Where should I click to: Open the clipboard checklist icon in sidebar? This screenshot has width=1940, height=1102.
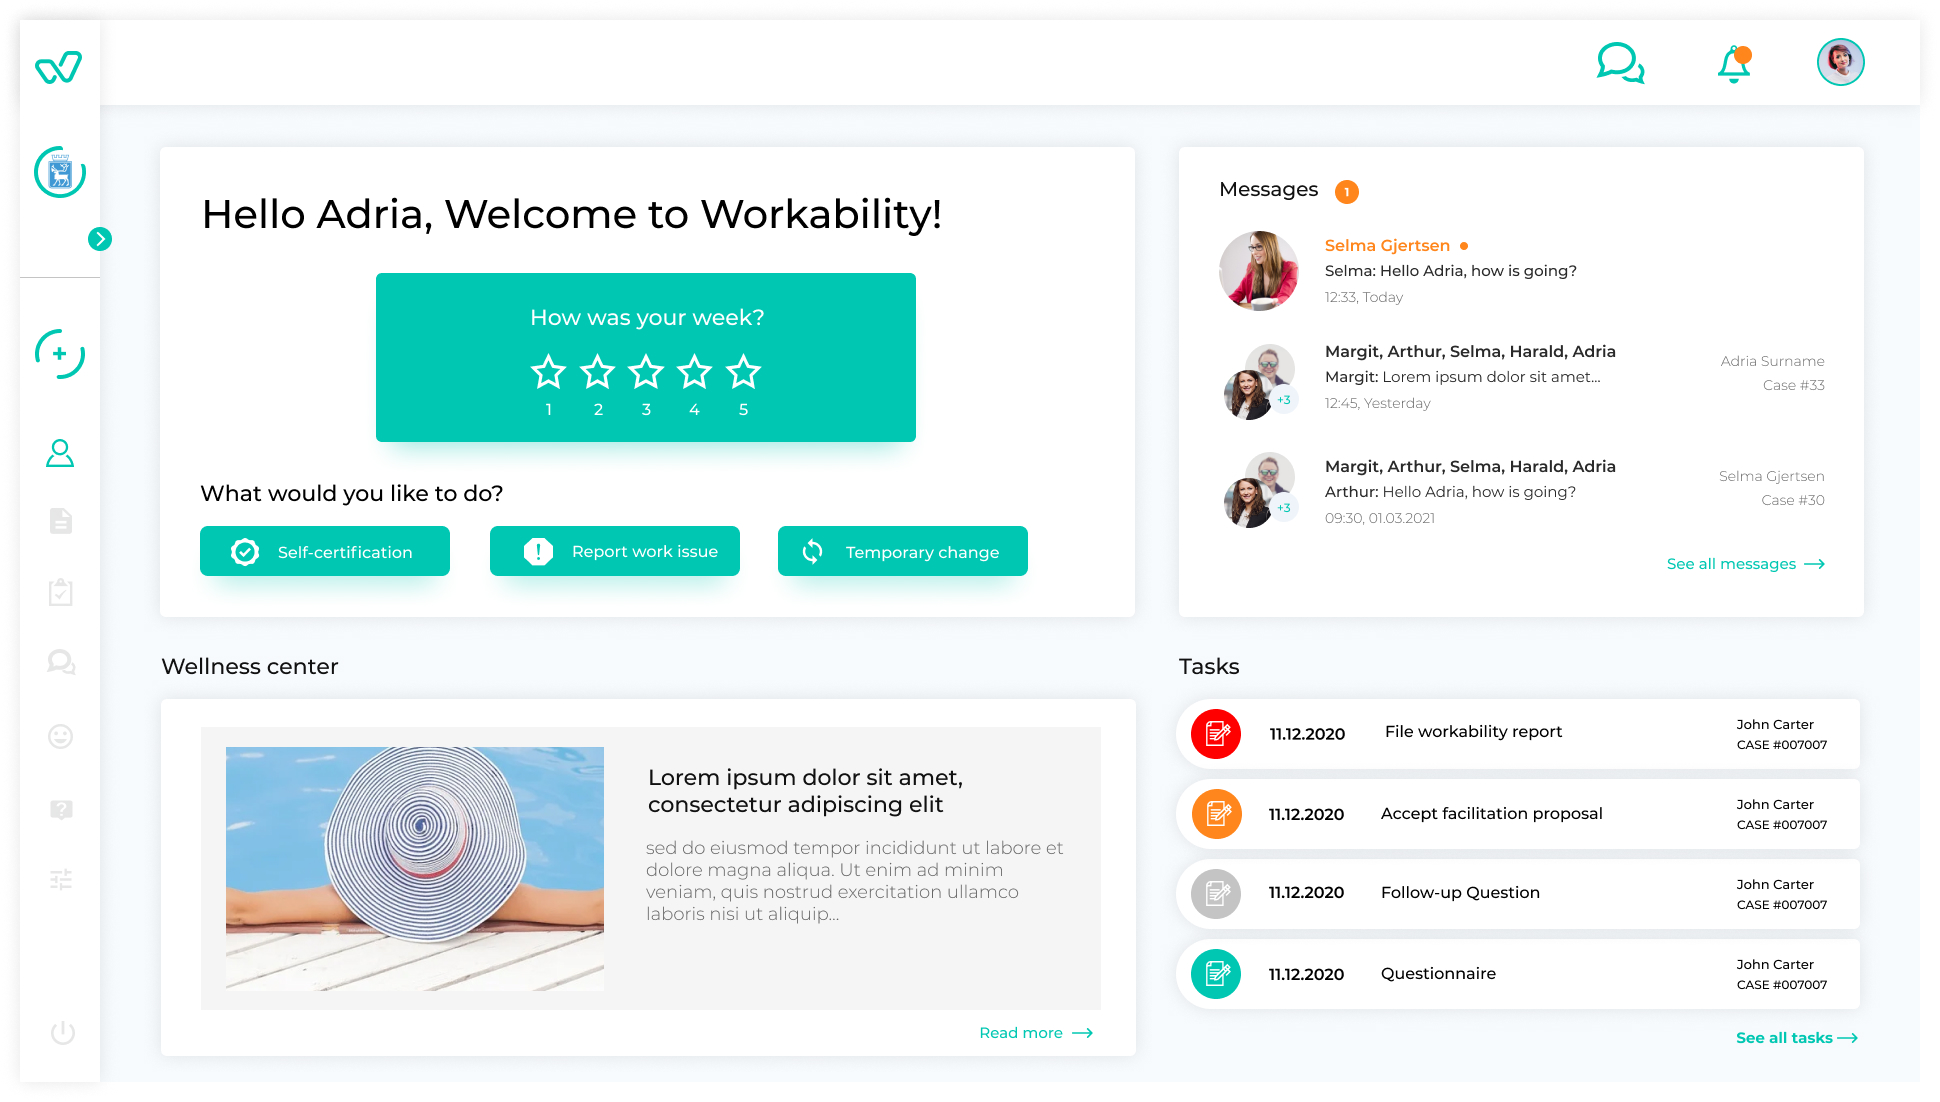(x=61, y=592)
